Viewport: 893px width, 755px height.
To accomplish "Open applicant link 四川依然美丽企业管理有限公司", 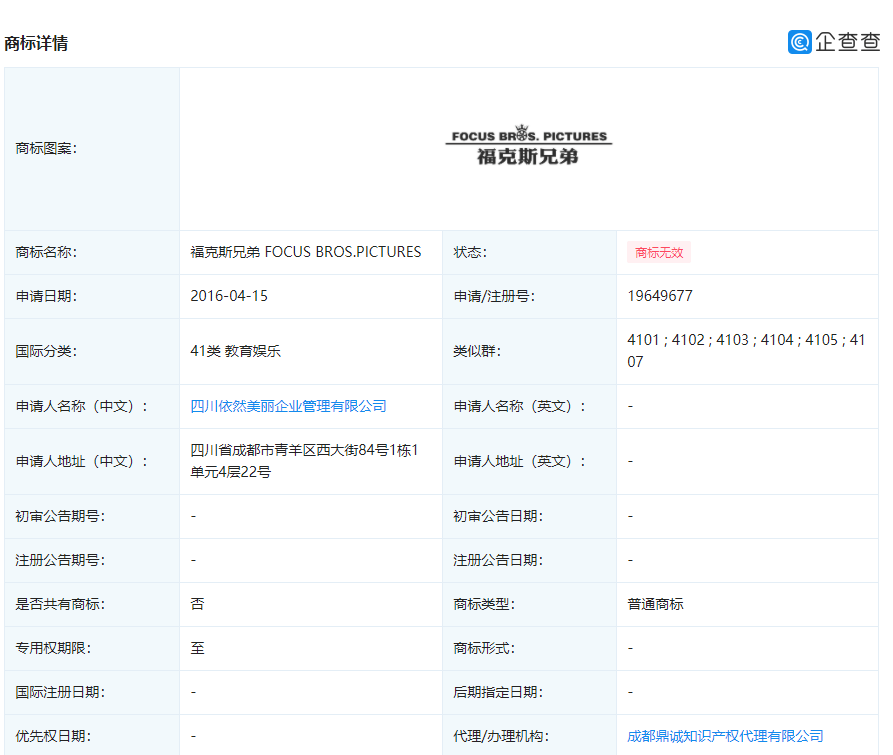I will (288, 406).
